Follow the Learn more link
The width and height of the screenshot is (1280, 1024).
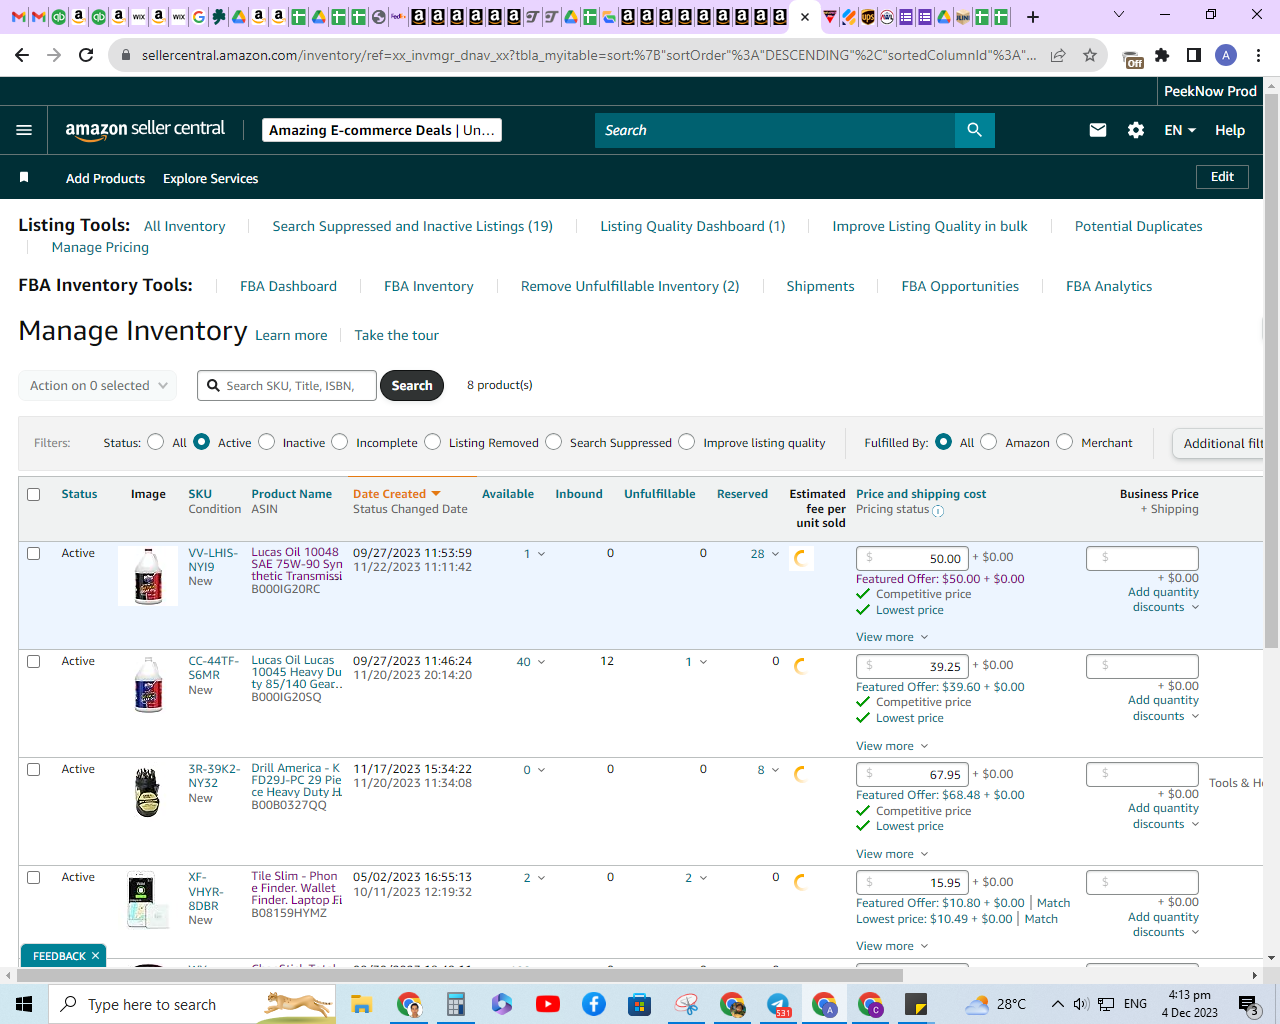(291, 335)
